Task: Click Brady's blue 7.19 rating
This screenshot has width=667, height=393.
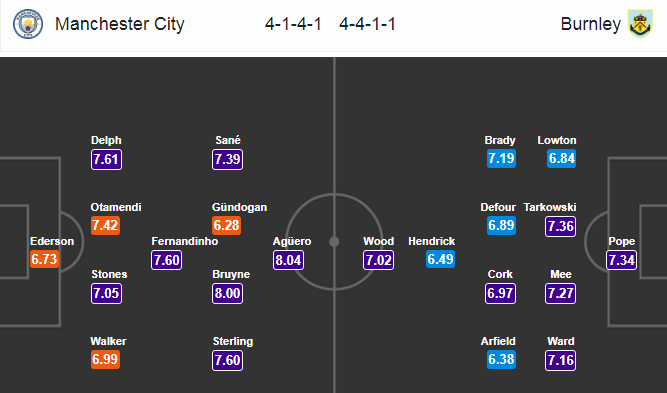Action: [501, 158]
